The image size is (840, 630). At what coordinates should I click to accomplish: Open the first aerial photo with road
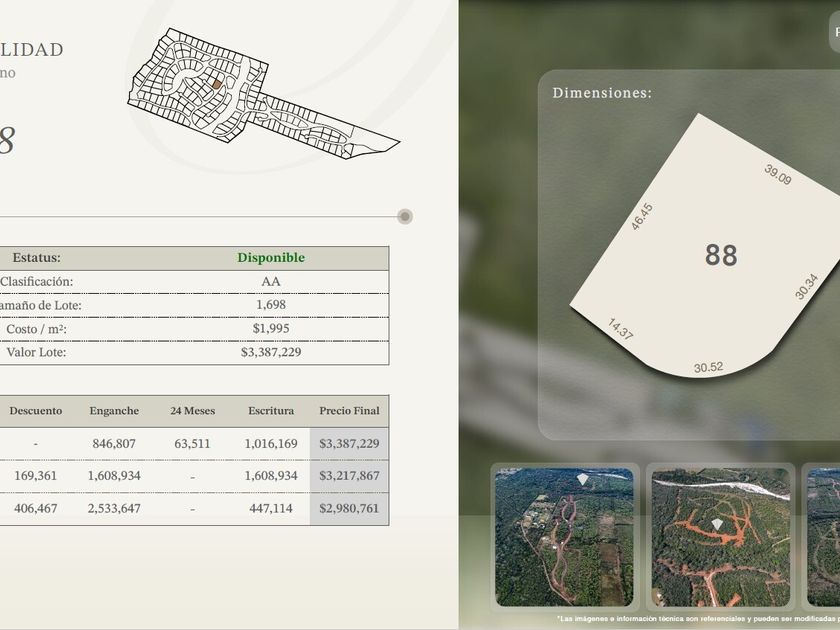click(564, 537)
